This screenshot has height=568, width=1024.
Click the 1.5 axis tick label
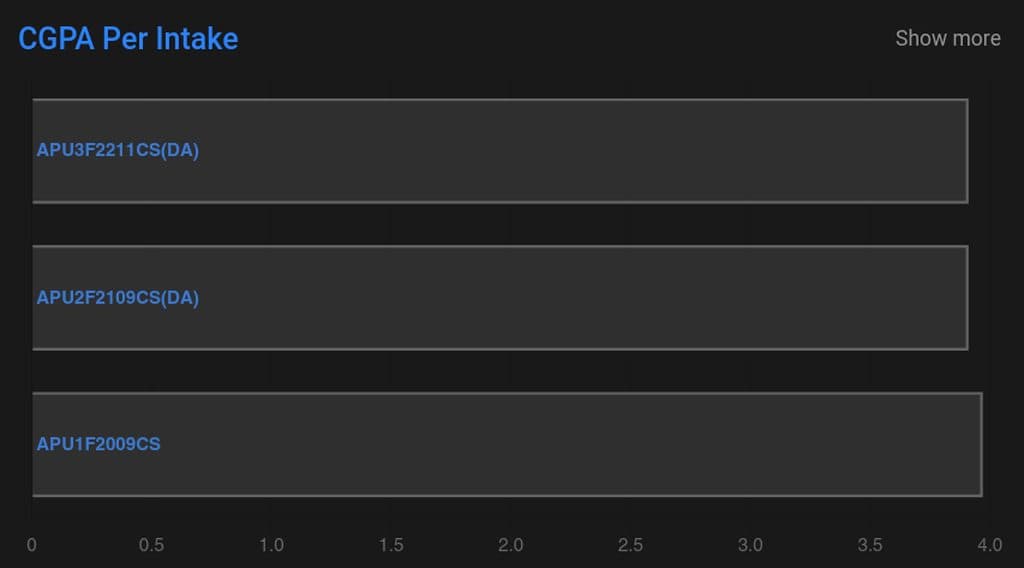(x=391, y=545)
